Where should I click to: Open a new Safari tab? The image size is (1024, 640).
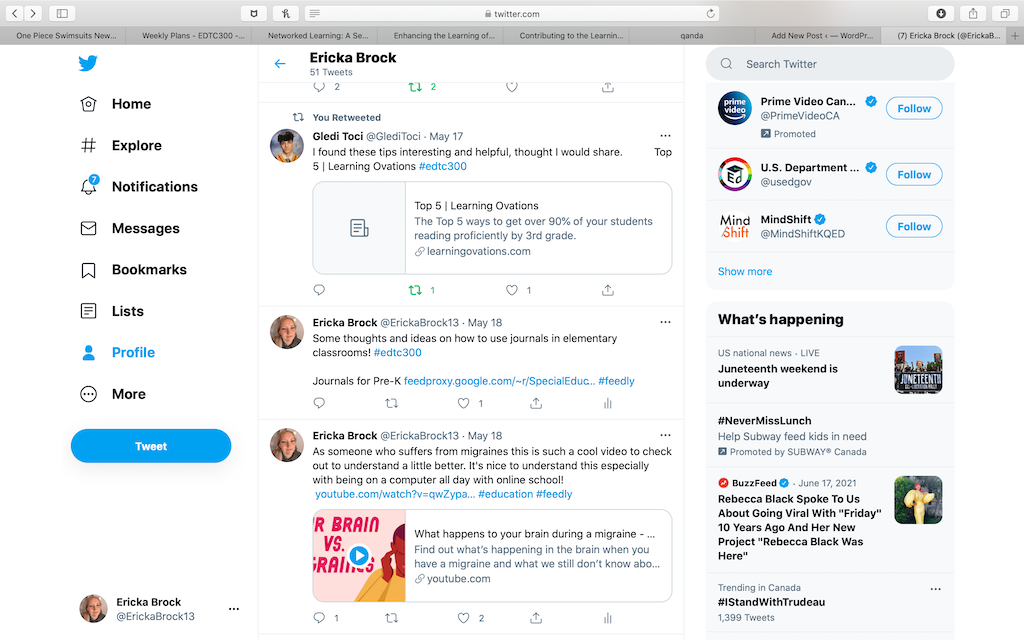[1015, 36]
